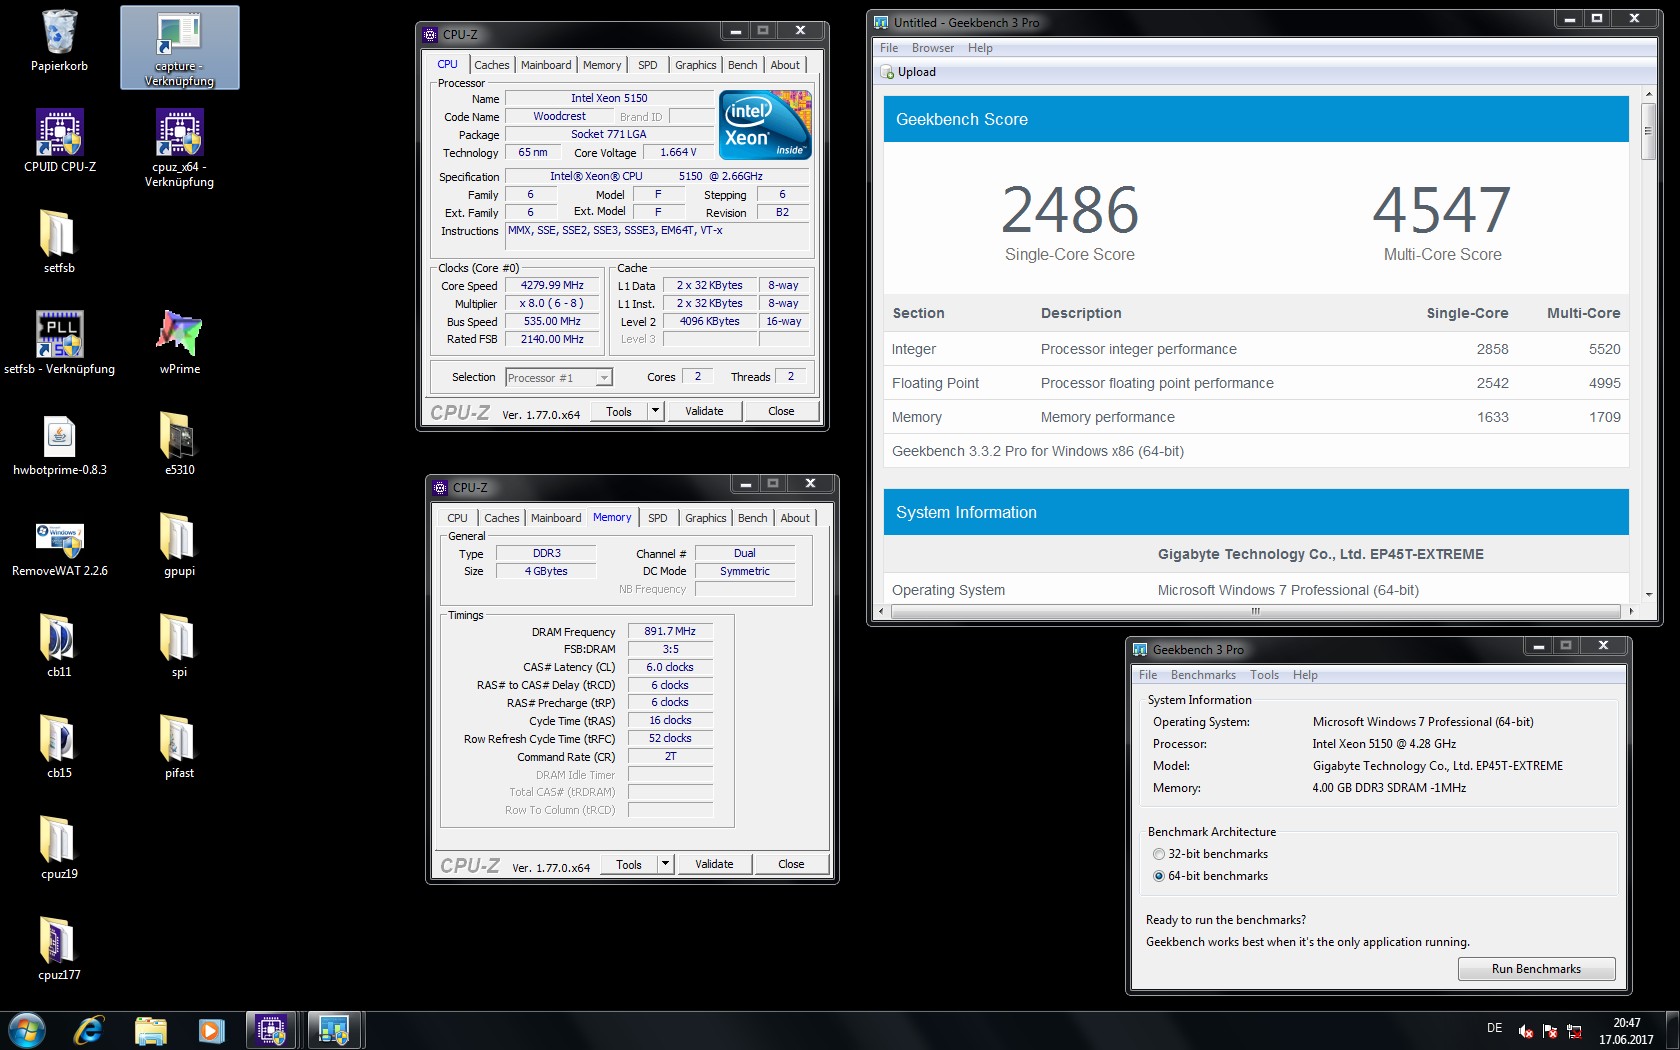Open Tools dropdown arrow in top CPU-Z
1680x1050 pixels.
pos(655,411)
